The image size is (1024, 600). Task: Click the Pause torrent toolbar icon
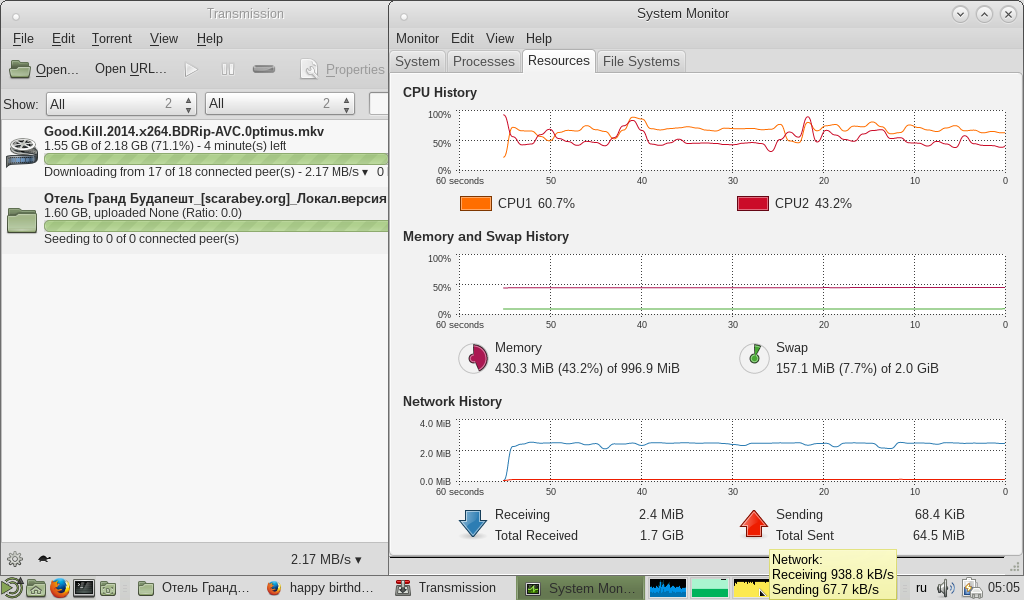(228, 69)
